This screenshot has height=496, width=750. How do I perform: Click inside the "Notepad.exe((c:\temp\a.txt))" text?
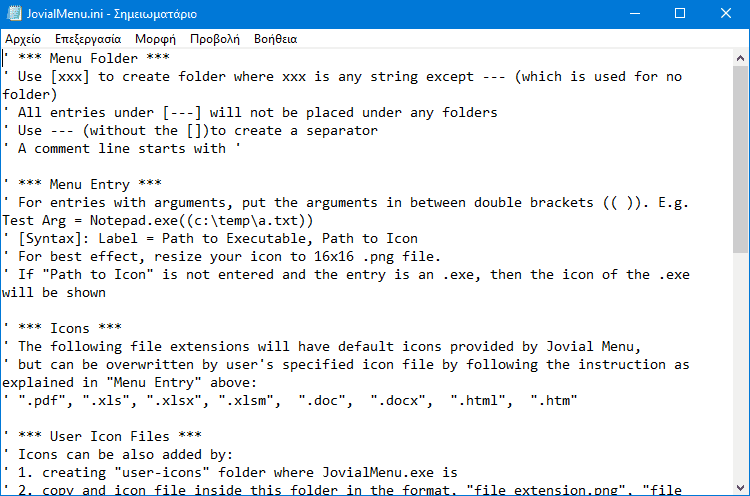coord(201,220)
